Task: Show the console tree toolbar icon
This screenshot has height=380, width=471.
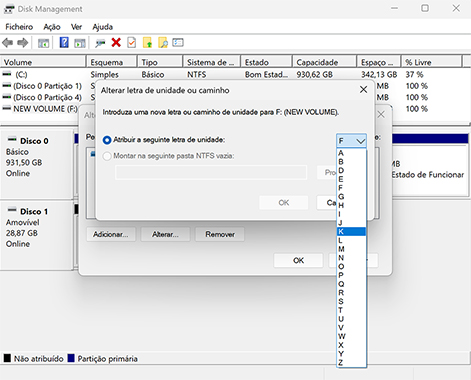Action: tap(43, 43)
